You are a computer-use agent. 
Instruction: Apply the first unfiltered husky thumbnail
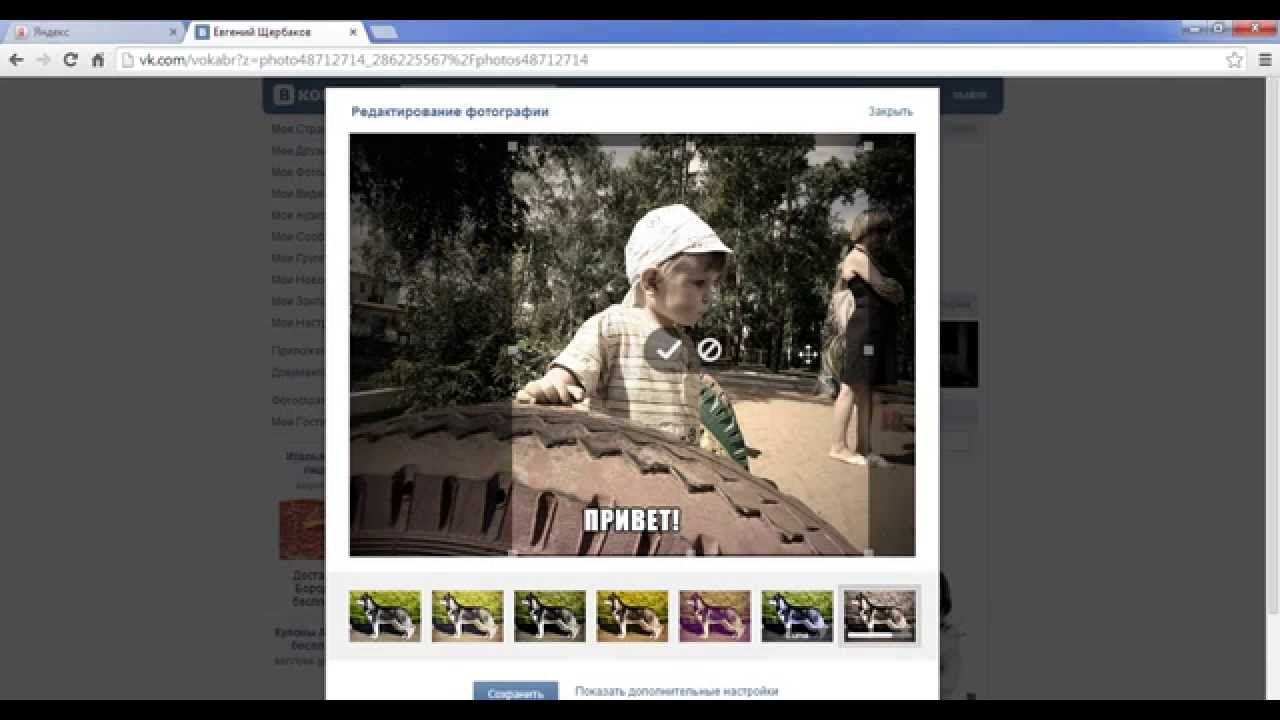[385, 615]
